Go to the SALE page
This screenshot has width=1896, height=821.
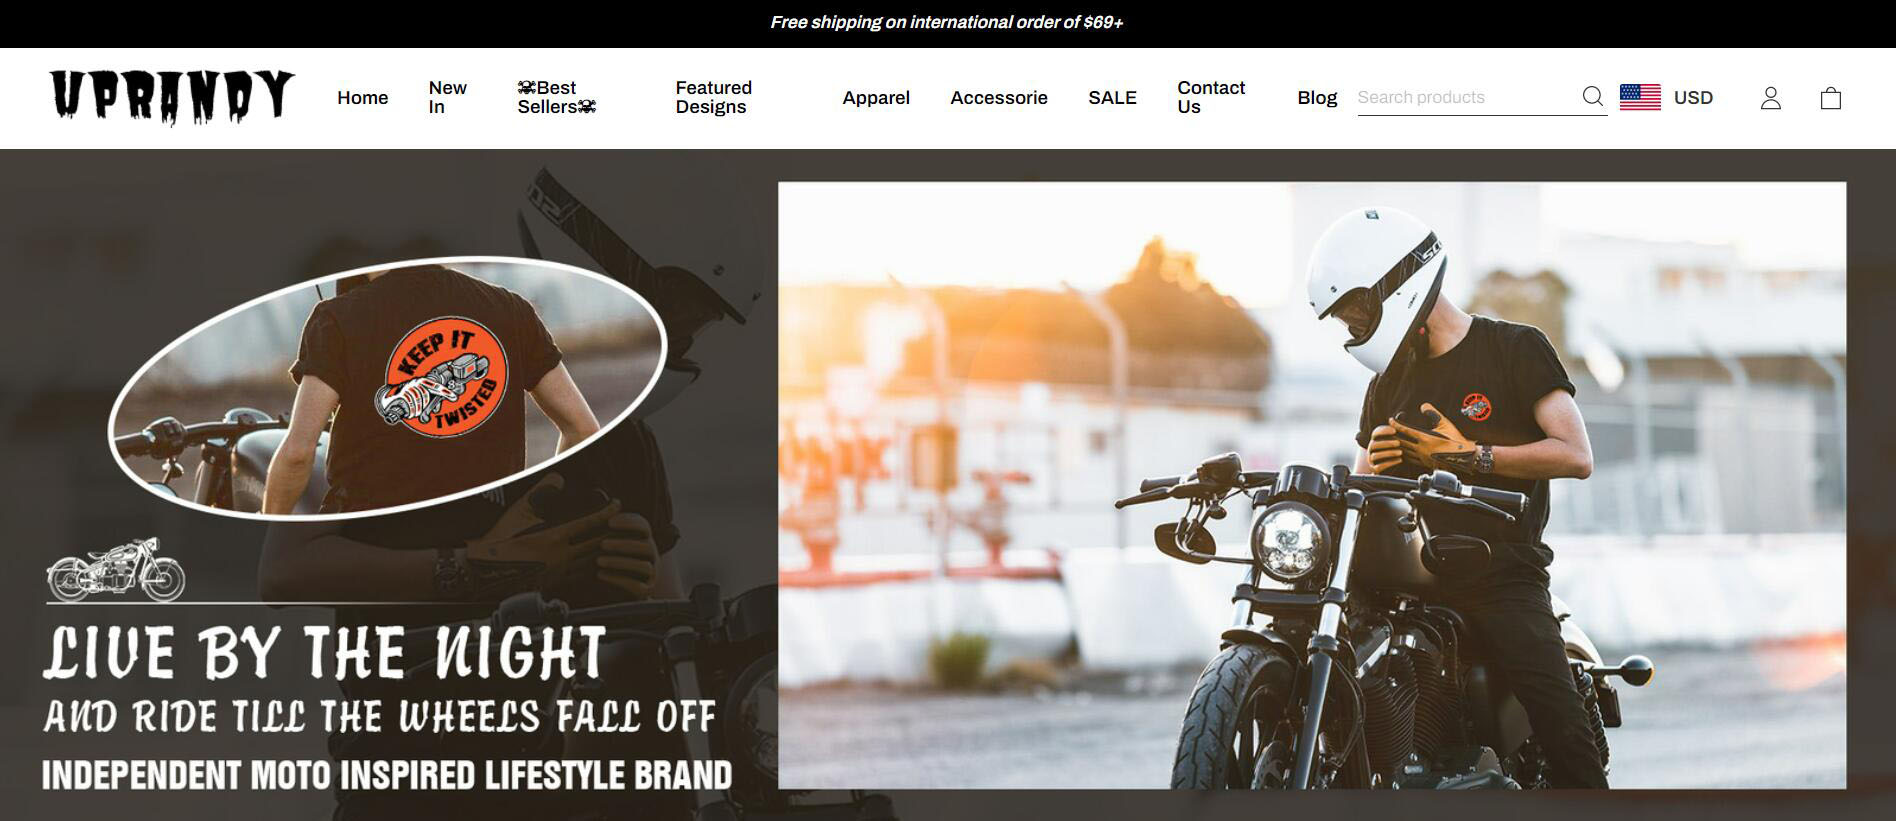coord(1112,97)
